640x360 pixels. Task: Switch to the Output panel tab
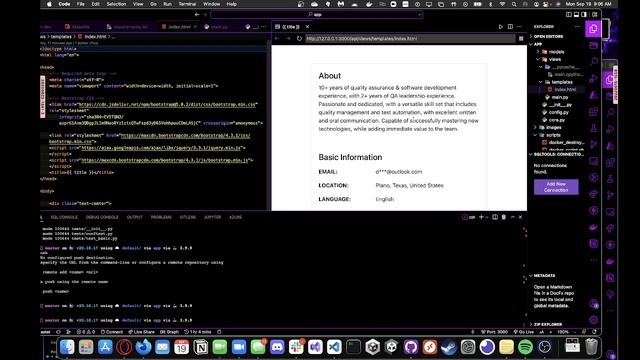pyautogui.click(x=135, y=217)
